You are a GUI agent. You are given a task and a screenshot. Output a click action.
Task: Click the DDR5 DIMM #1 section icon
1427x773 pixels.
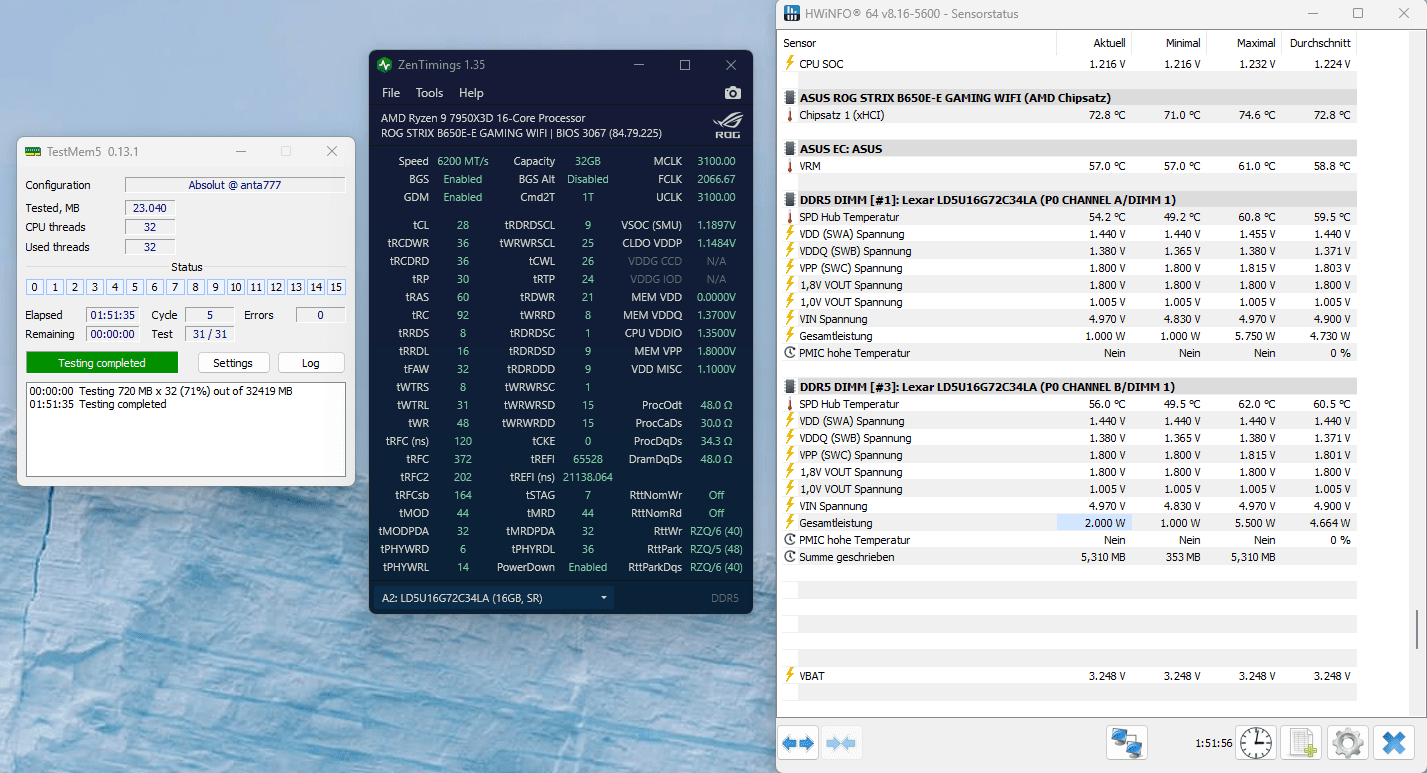point(790,200)
